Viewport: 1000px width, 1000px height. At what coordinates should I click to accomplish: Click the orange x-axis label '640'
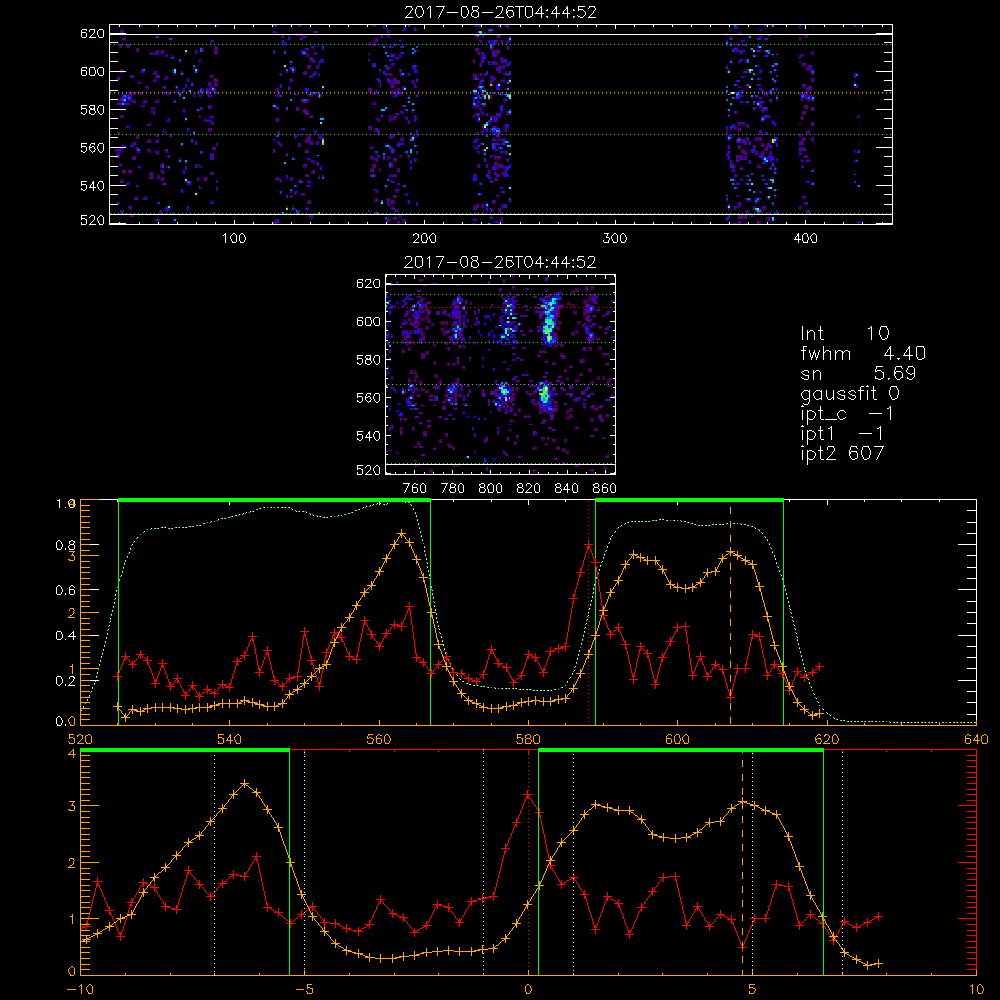pos(976,739)
